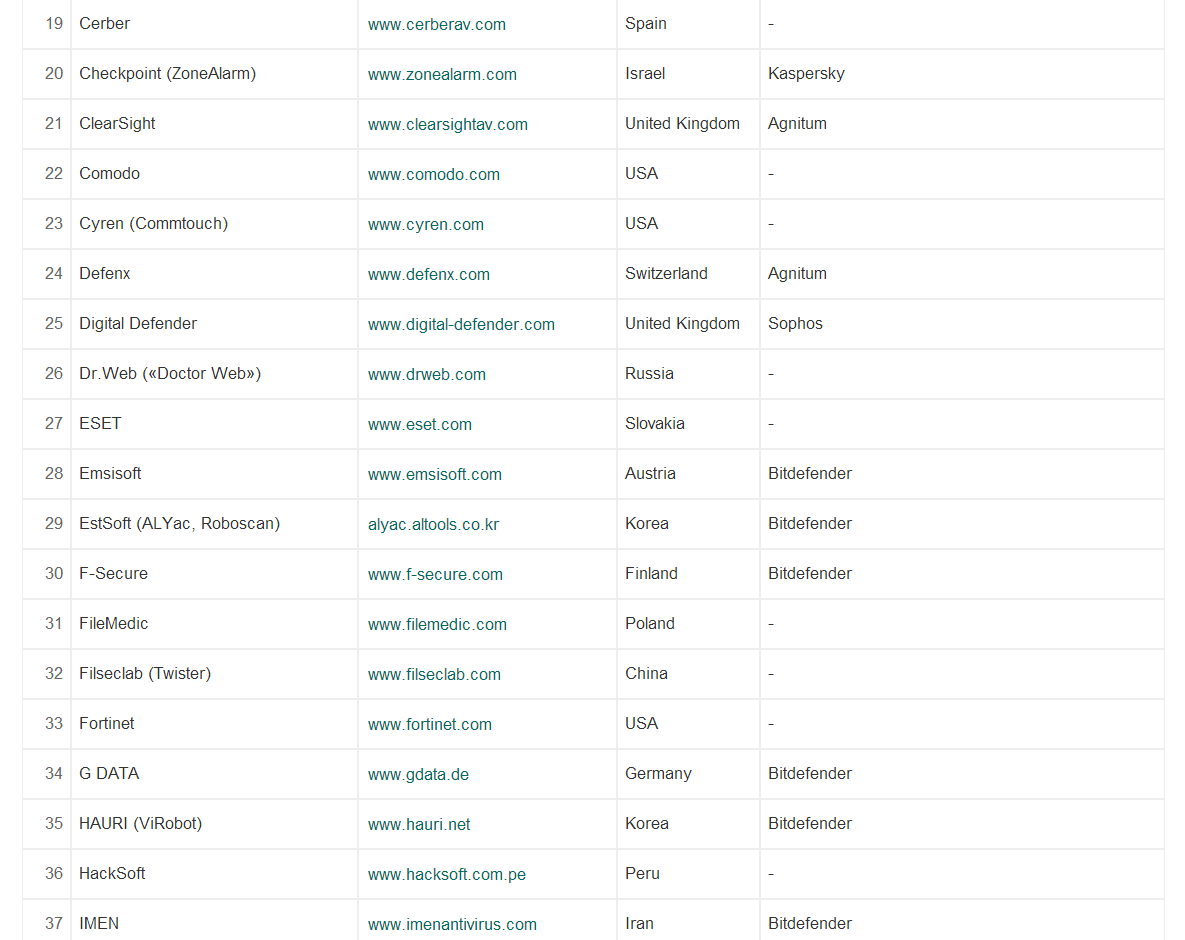Visit the www.drweb.com link
This screenshot has height=940, width=1185.
(x=426, y=374)
